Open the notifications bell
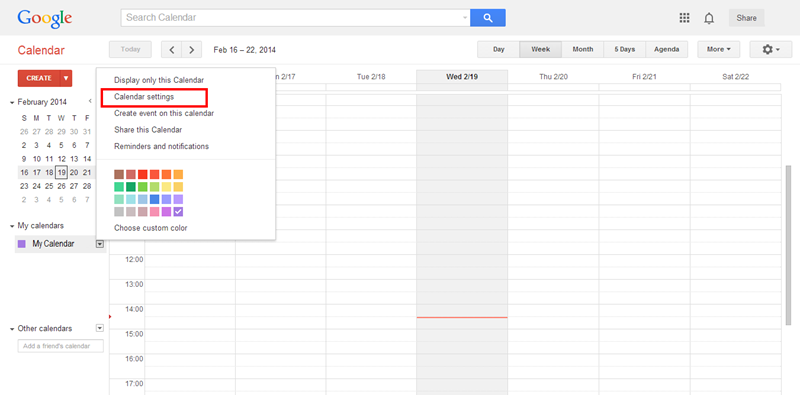This screenshot has height=395, width=800. click(x=709, y=18)
